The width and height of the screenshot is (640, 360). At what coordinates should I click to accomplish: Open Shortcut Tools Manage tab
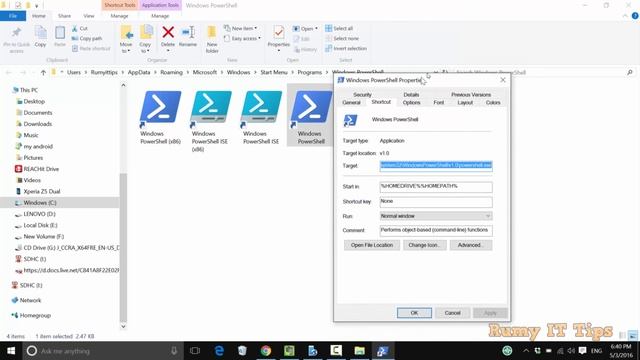pos(119,16)
